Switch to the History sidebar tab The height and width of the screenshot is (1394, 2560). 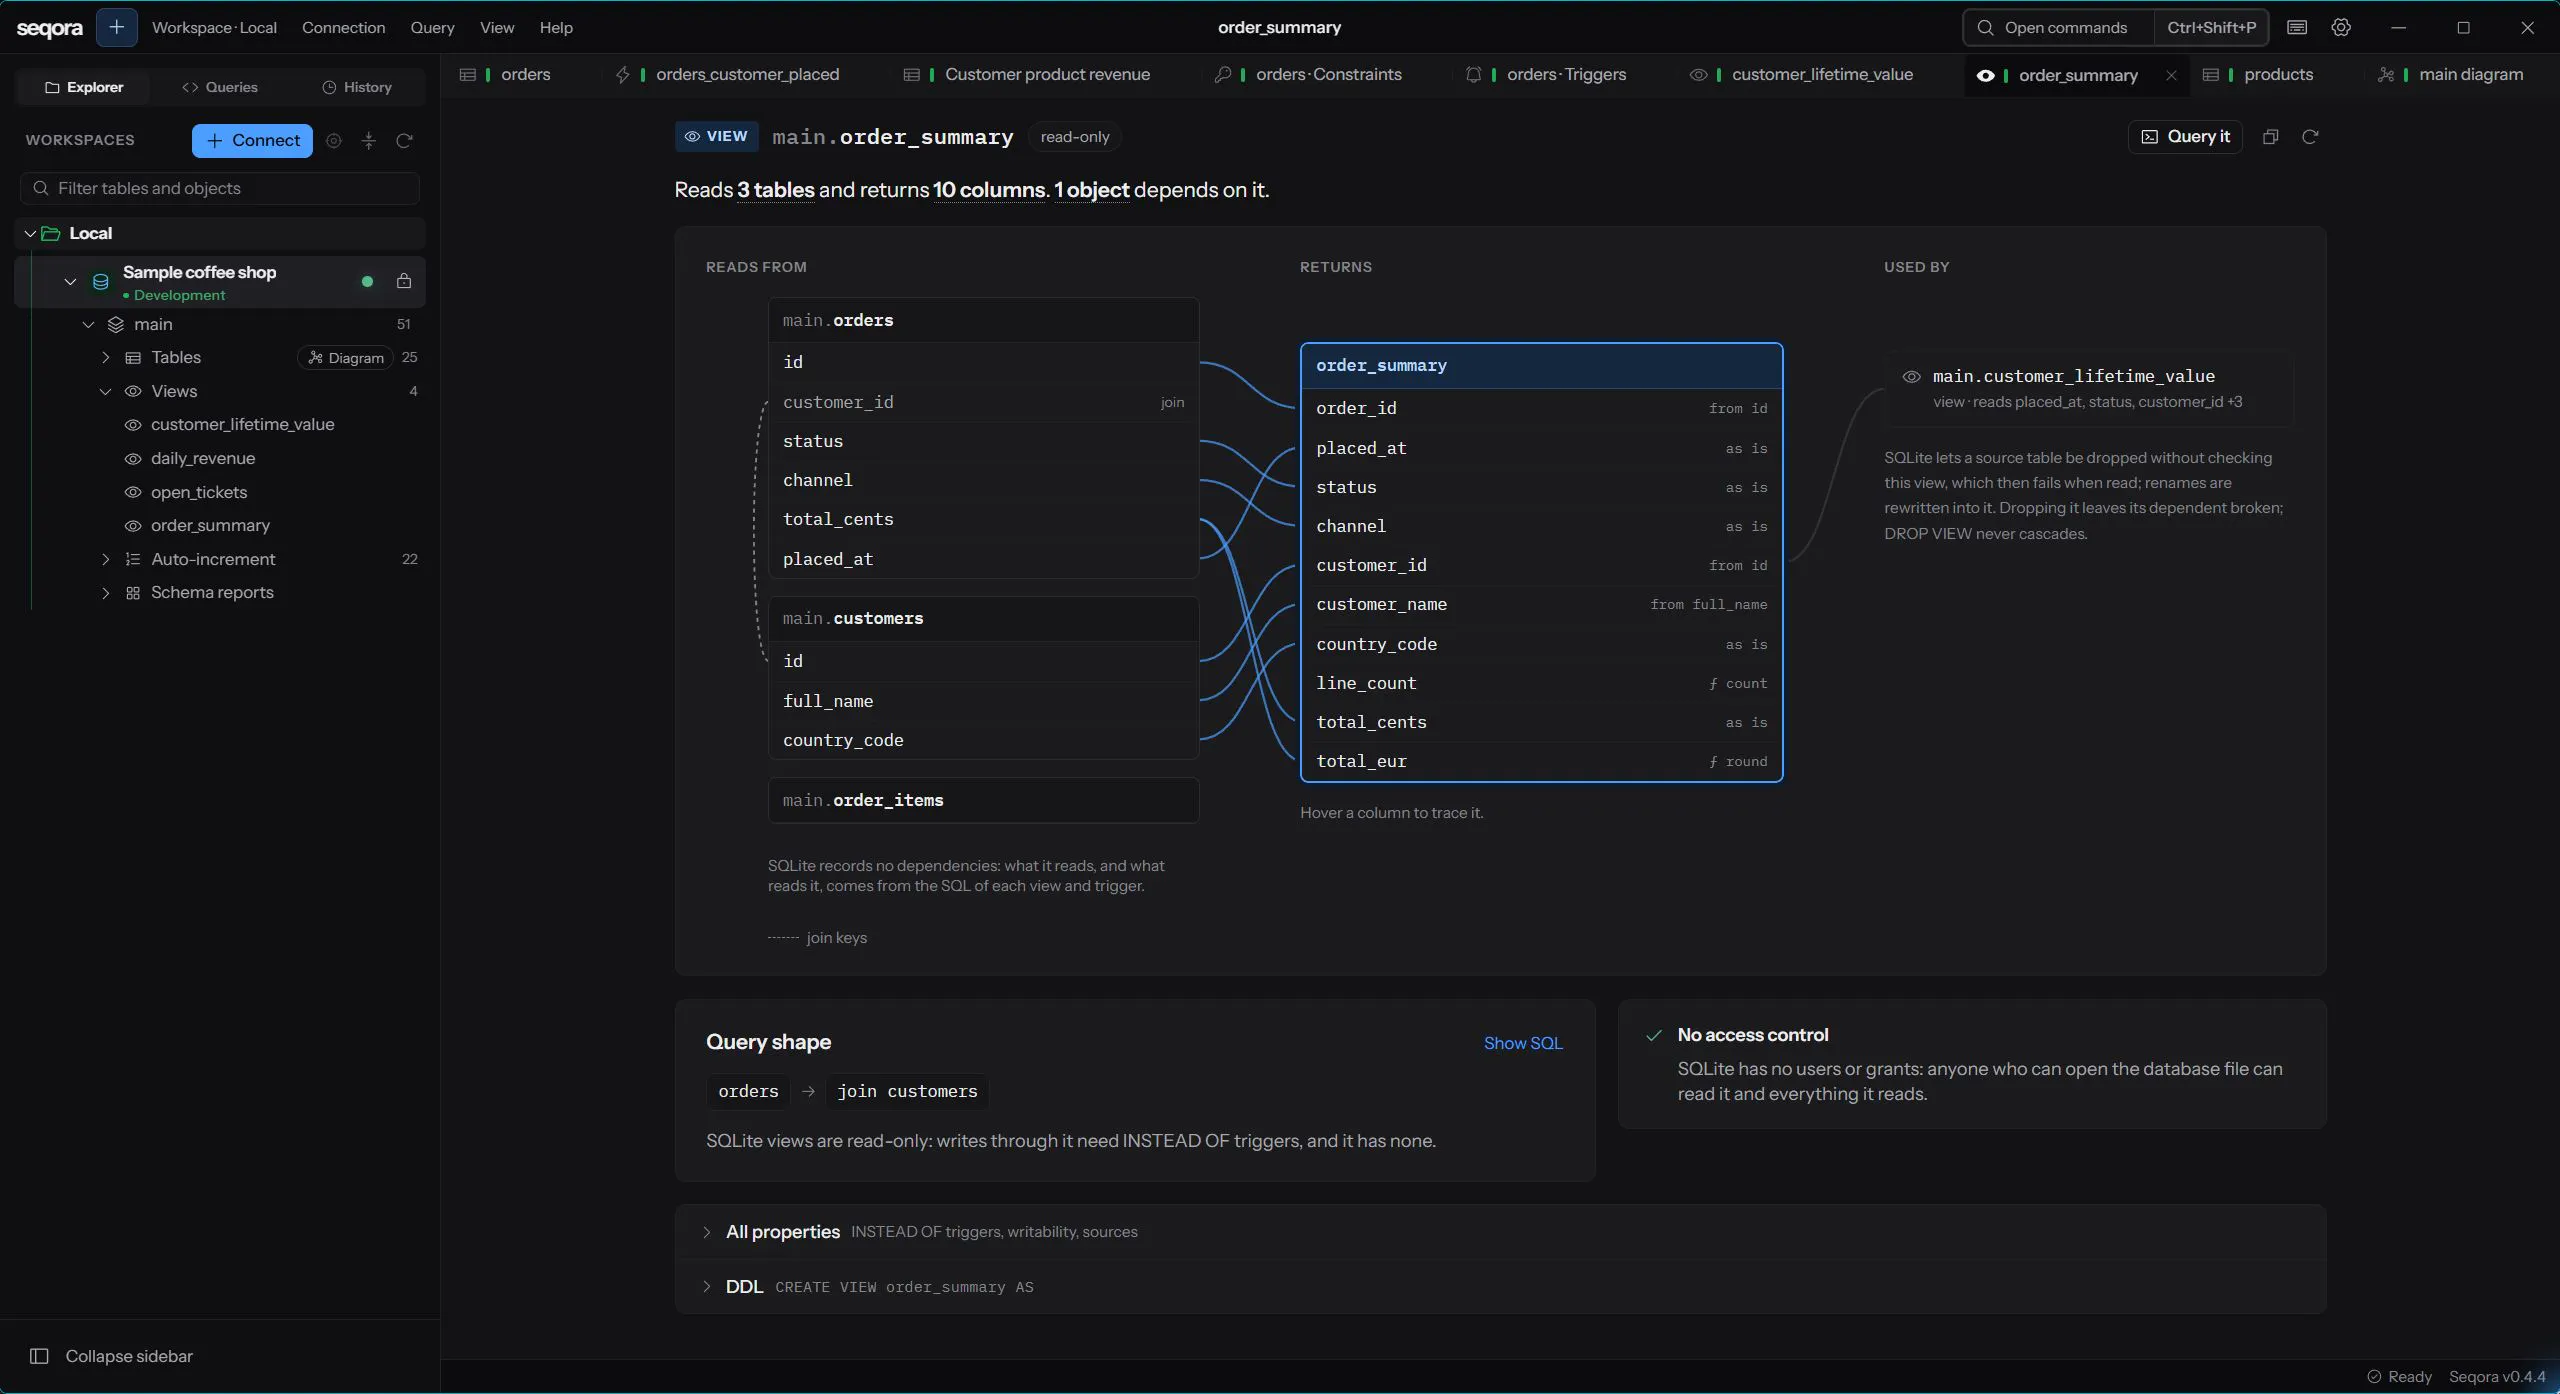click(357, 87)
